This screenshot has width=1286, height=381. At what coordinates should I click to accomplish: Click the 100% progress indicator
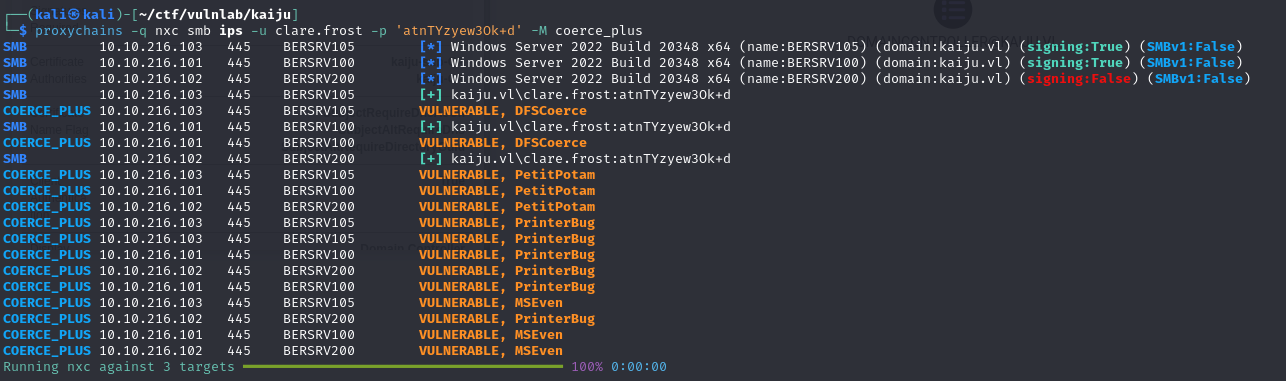587,367
